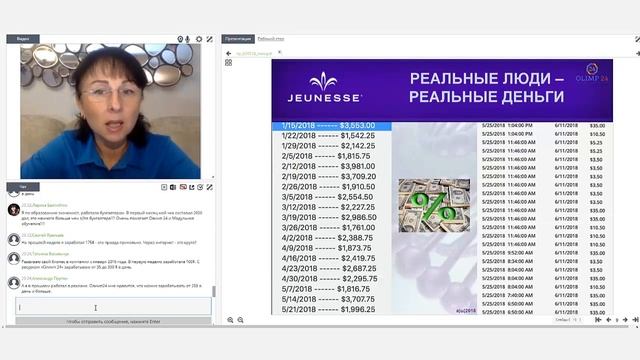Click the avatar beside the bottom chat message
Screen dimensions: 640x360
(x=14, y=282)
